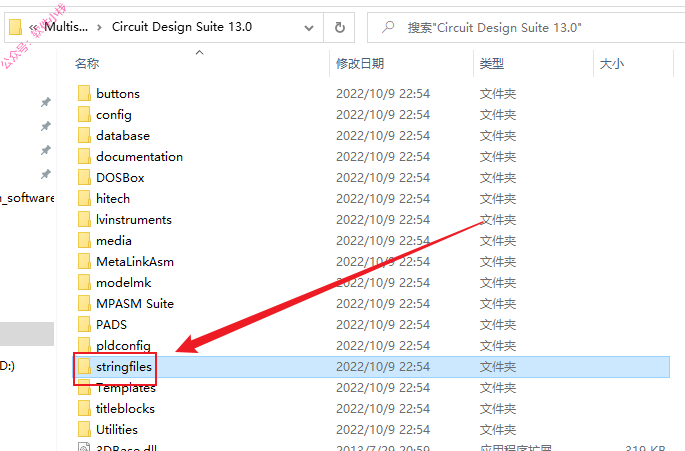
Task: Click the database folder icon
Action: pos(84,135)
